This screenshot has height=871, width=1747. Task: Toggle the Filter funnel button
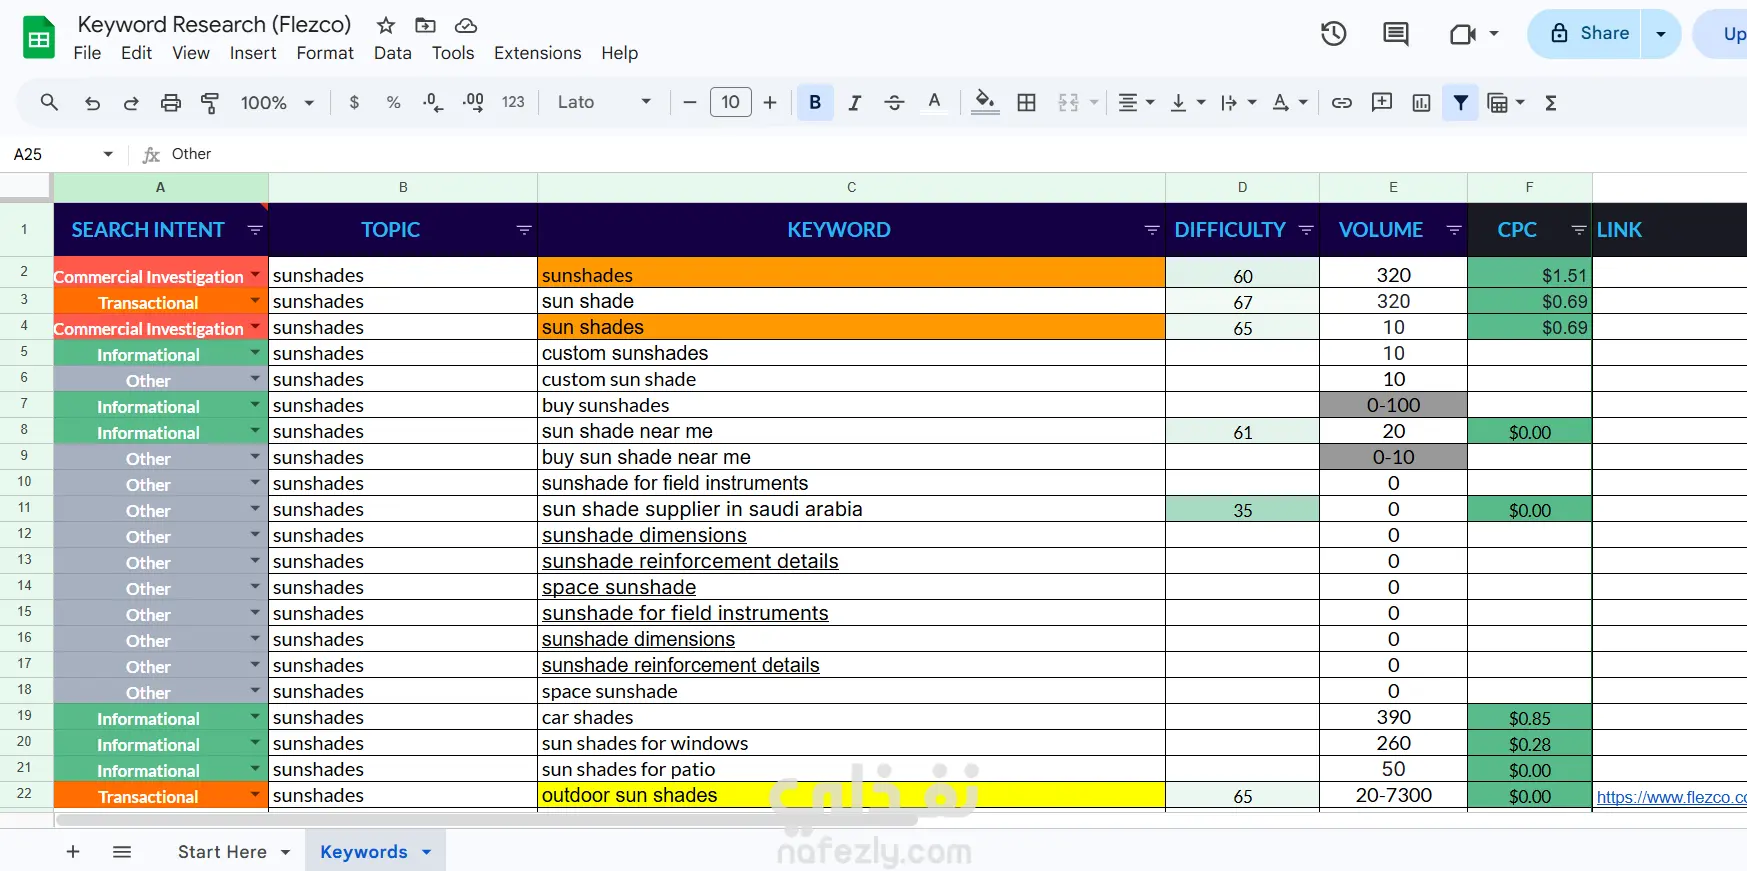tap(1461, 102)
